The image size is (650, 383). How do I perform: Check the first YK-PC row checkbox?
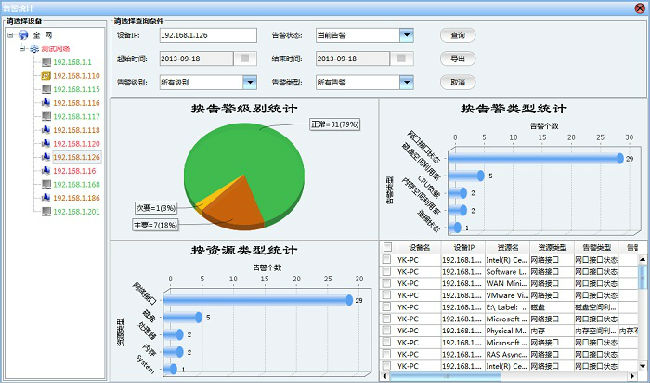(386, 259)
